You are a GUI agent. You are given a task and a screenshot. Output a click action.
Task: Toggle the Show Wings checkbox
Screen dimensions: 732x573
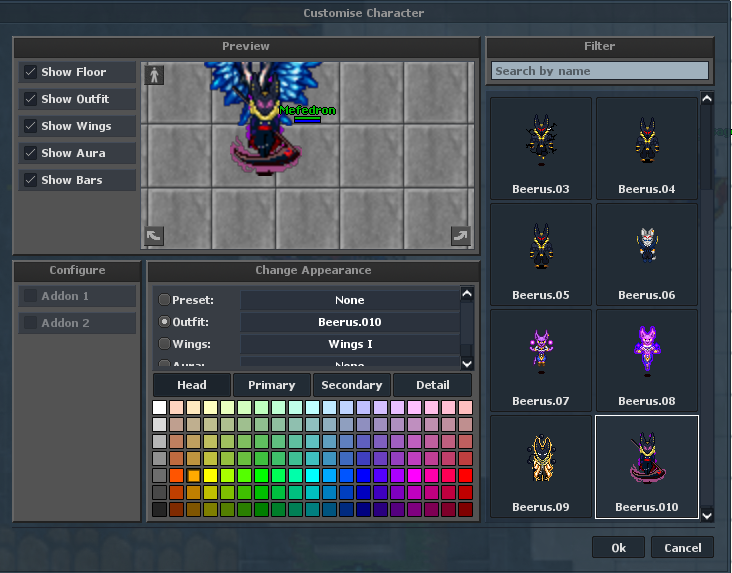(x=31, y=126)
